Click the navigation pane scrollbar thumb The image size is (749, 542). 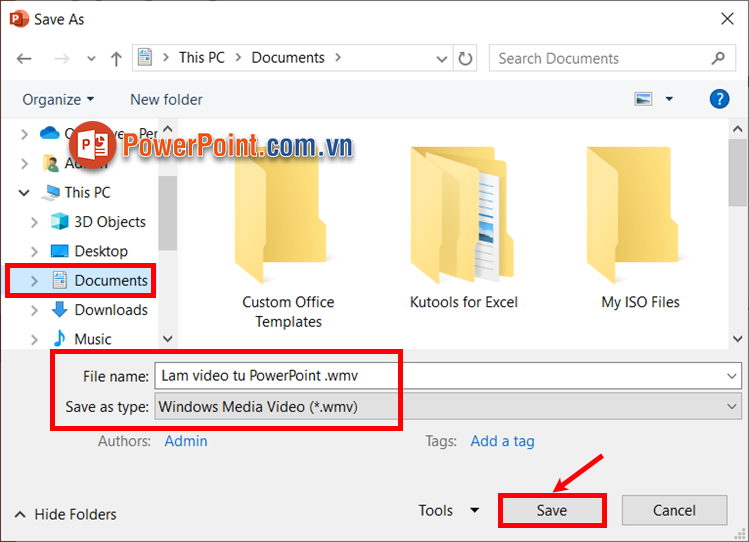[168, 213]
